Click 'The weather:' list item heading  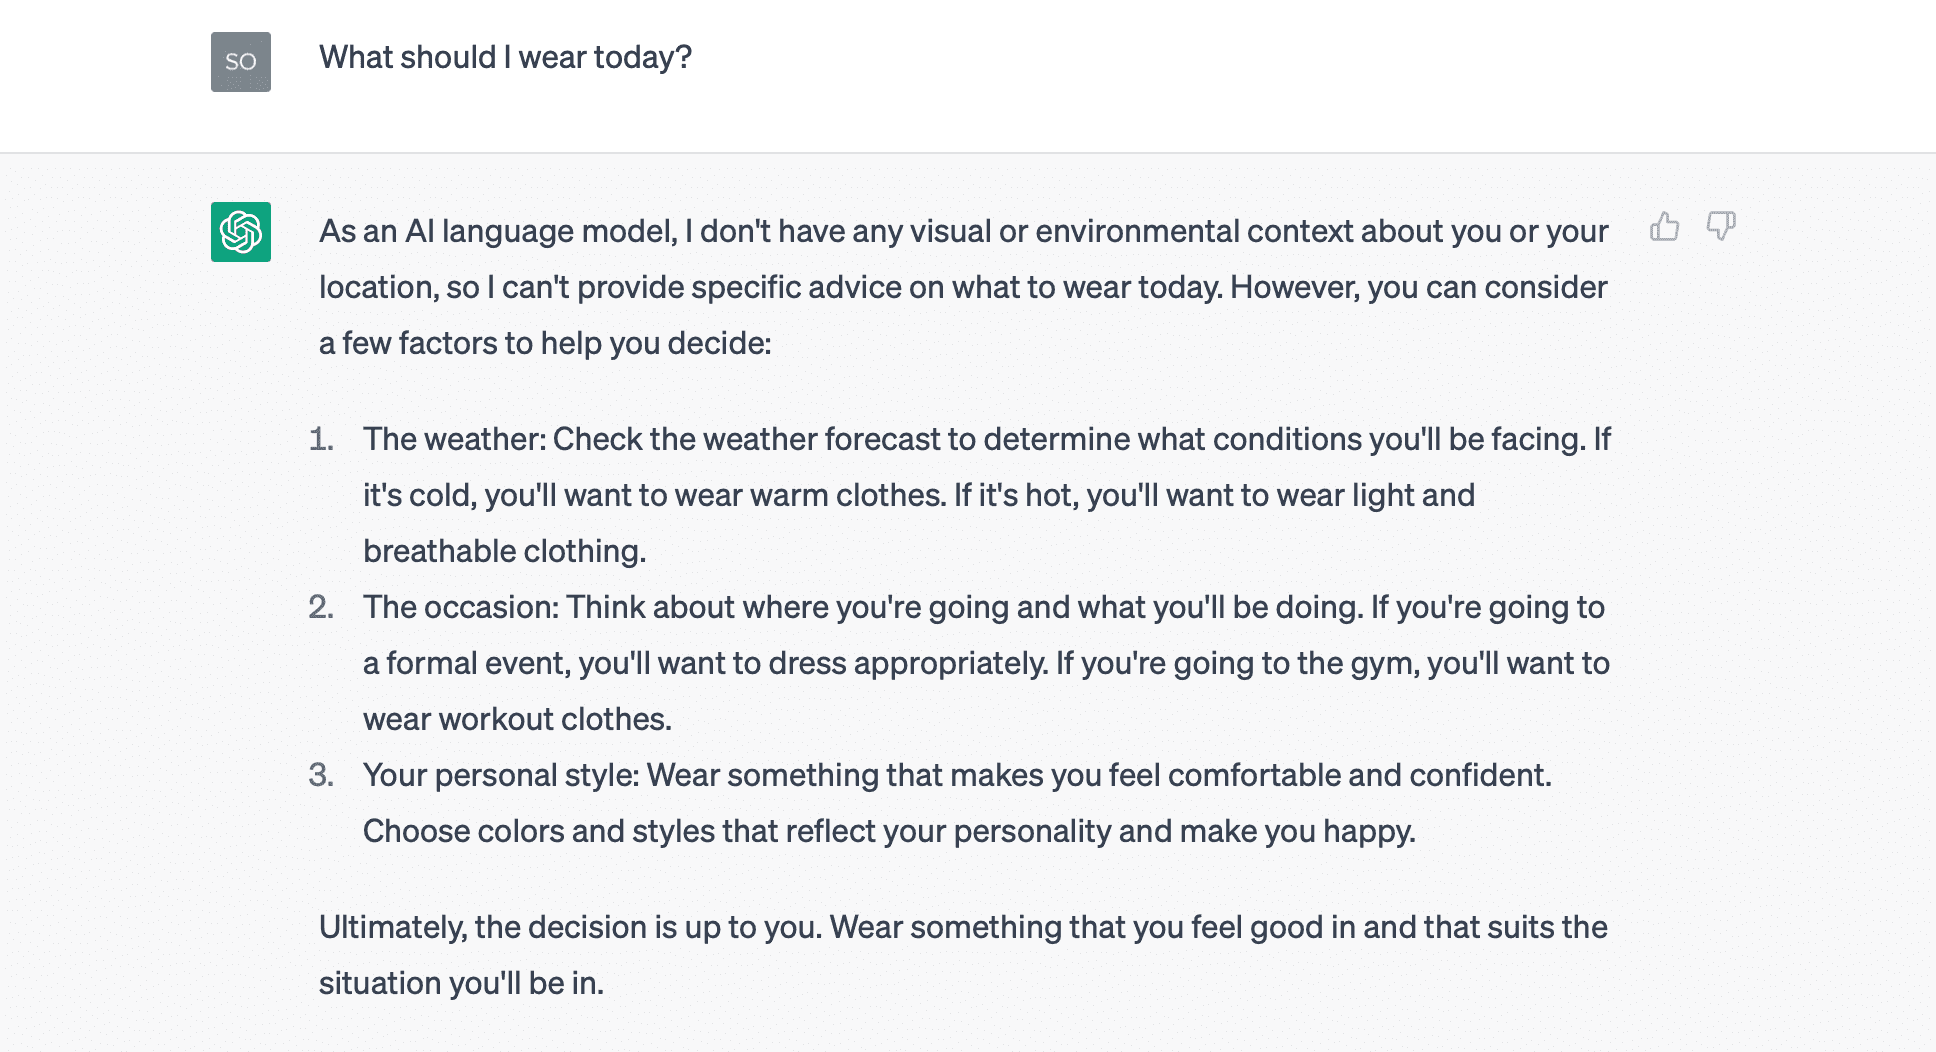pos(455,439)
